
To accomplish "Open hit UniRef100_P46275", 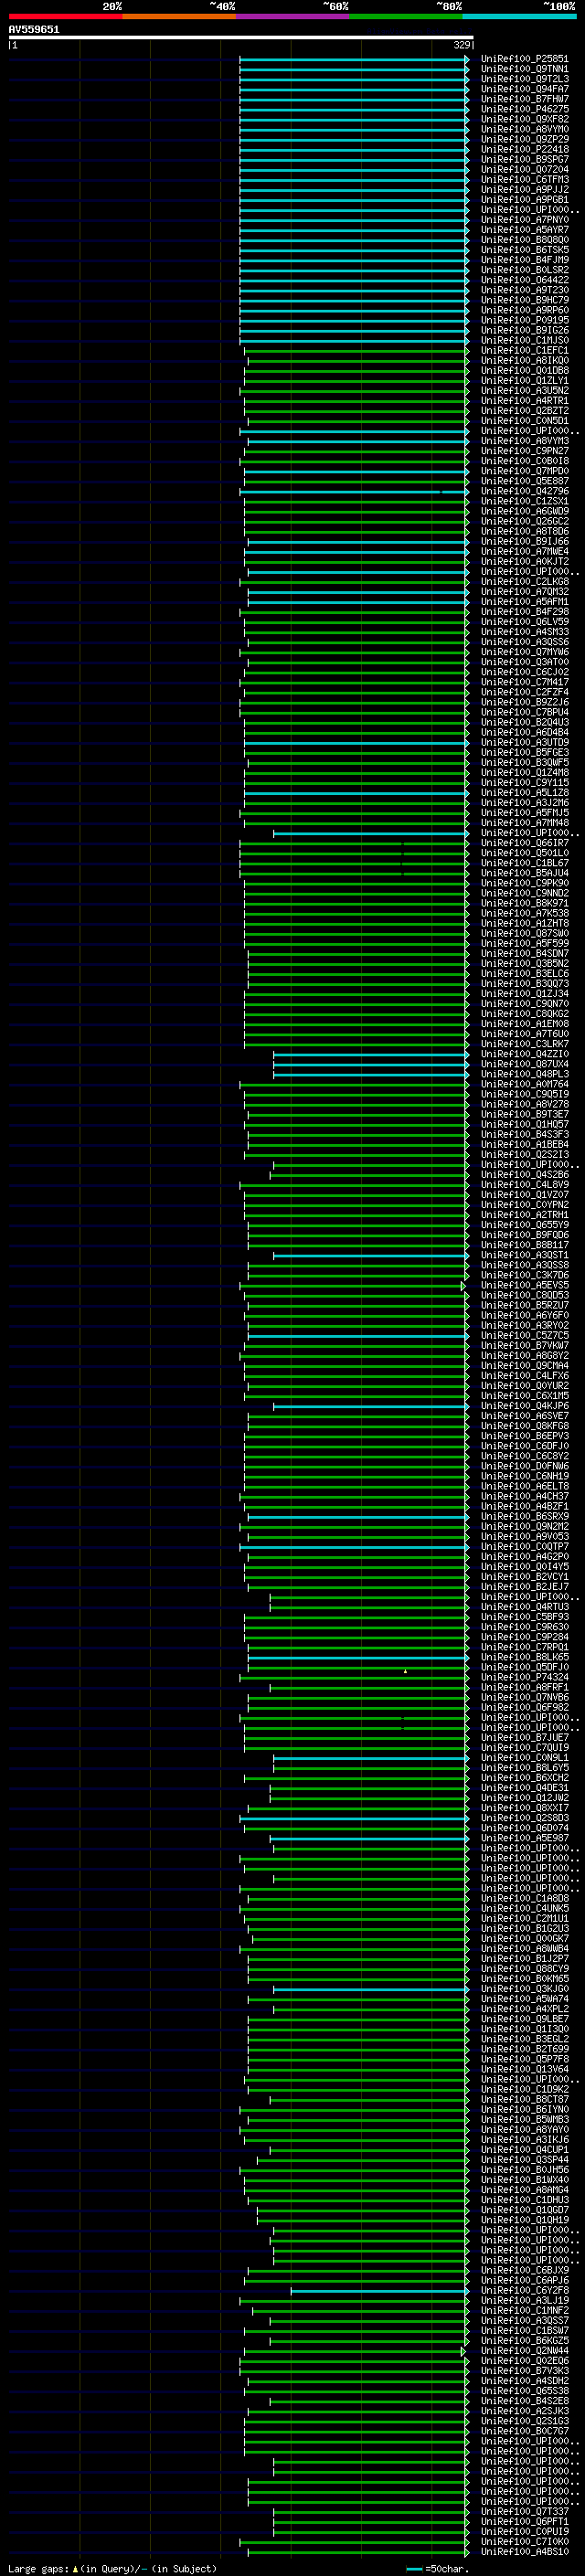I will click(x=524, y=109).
